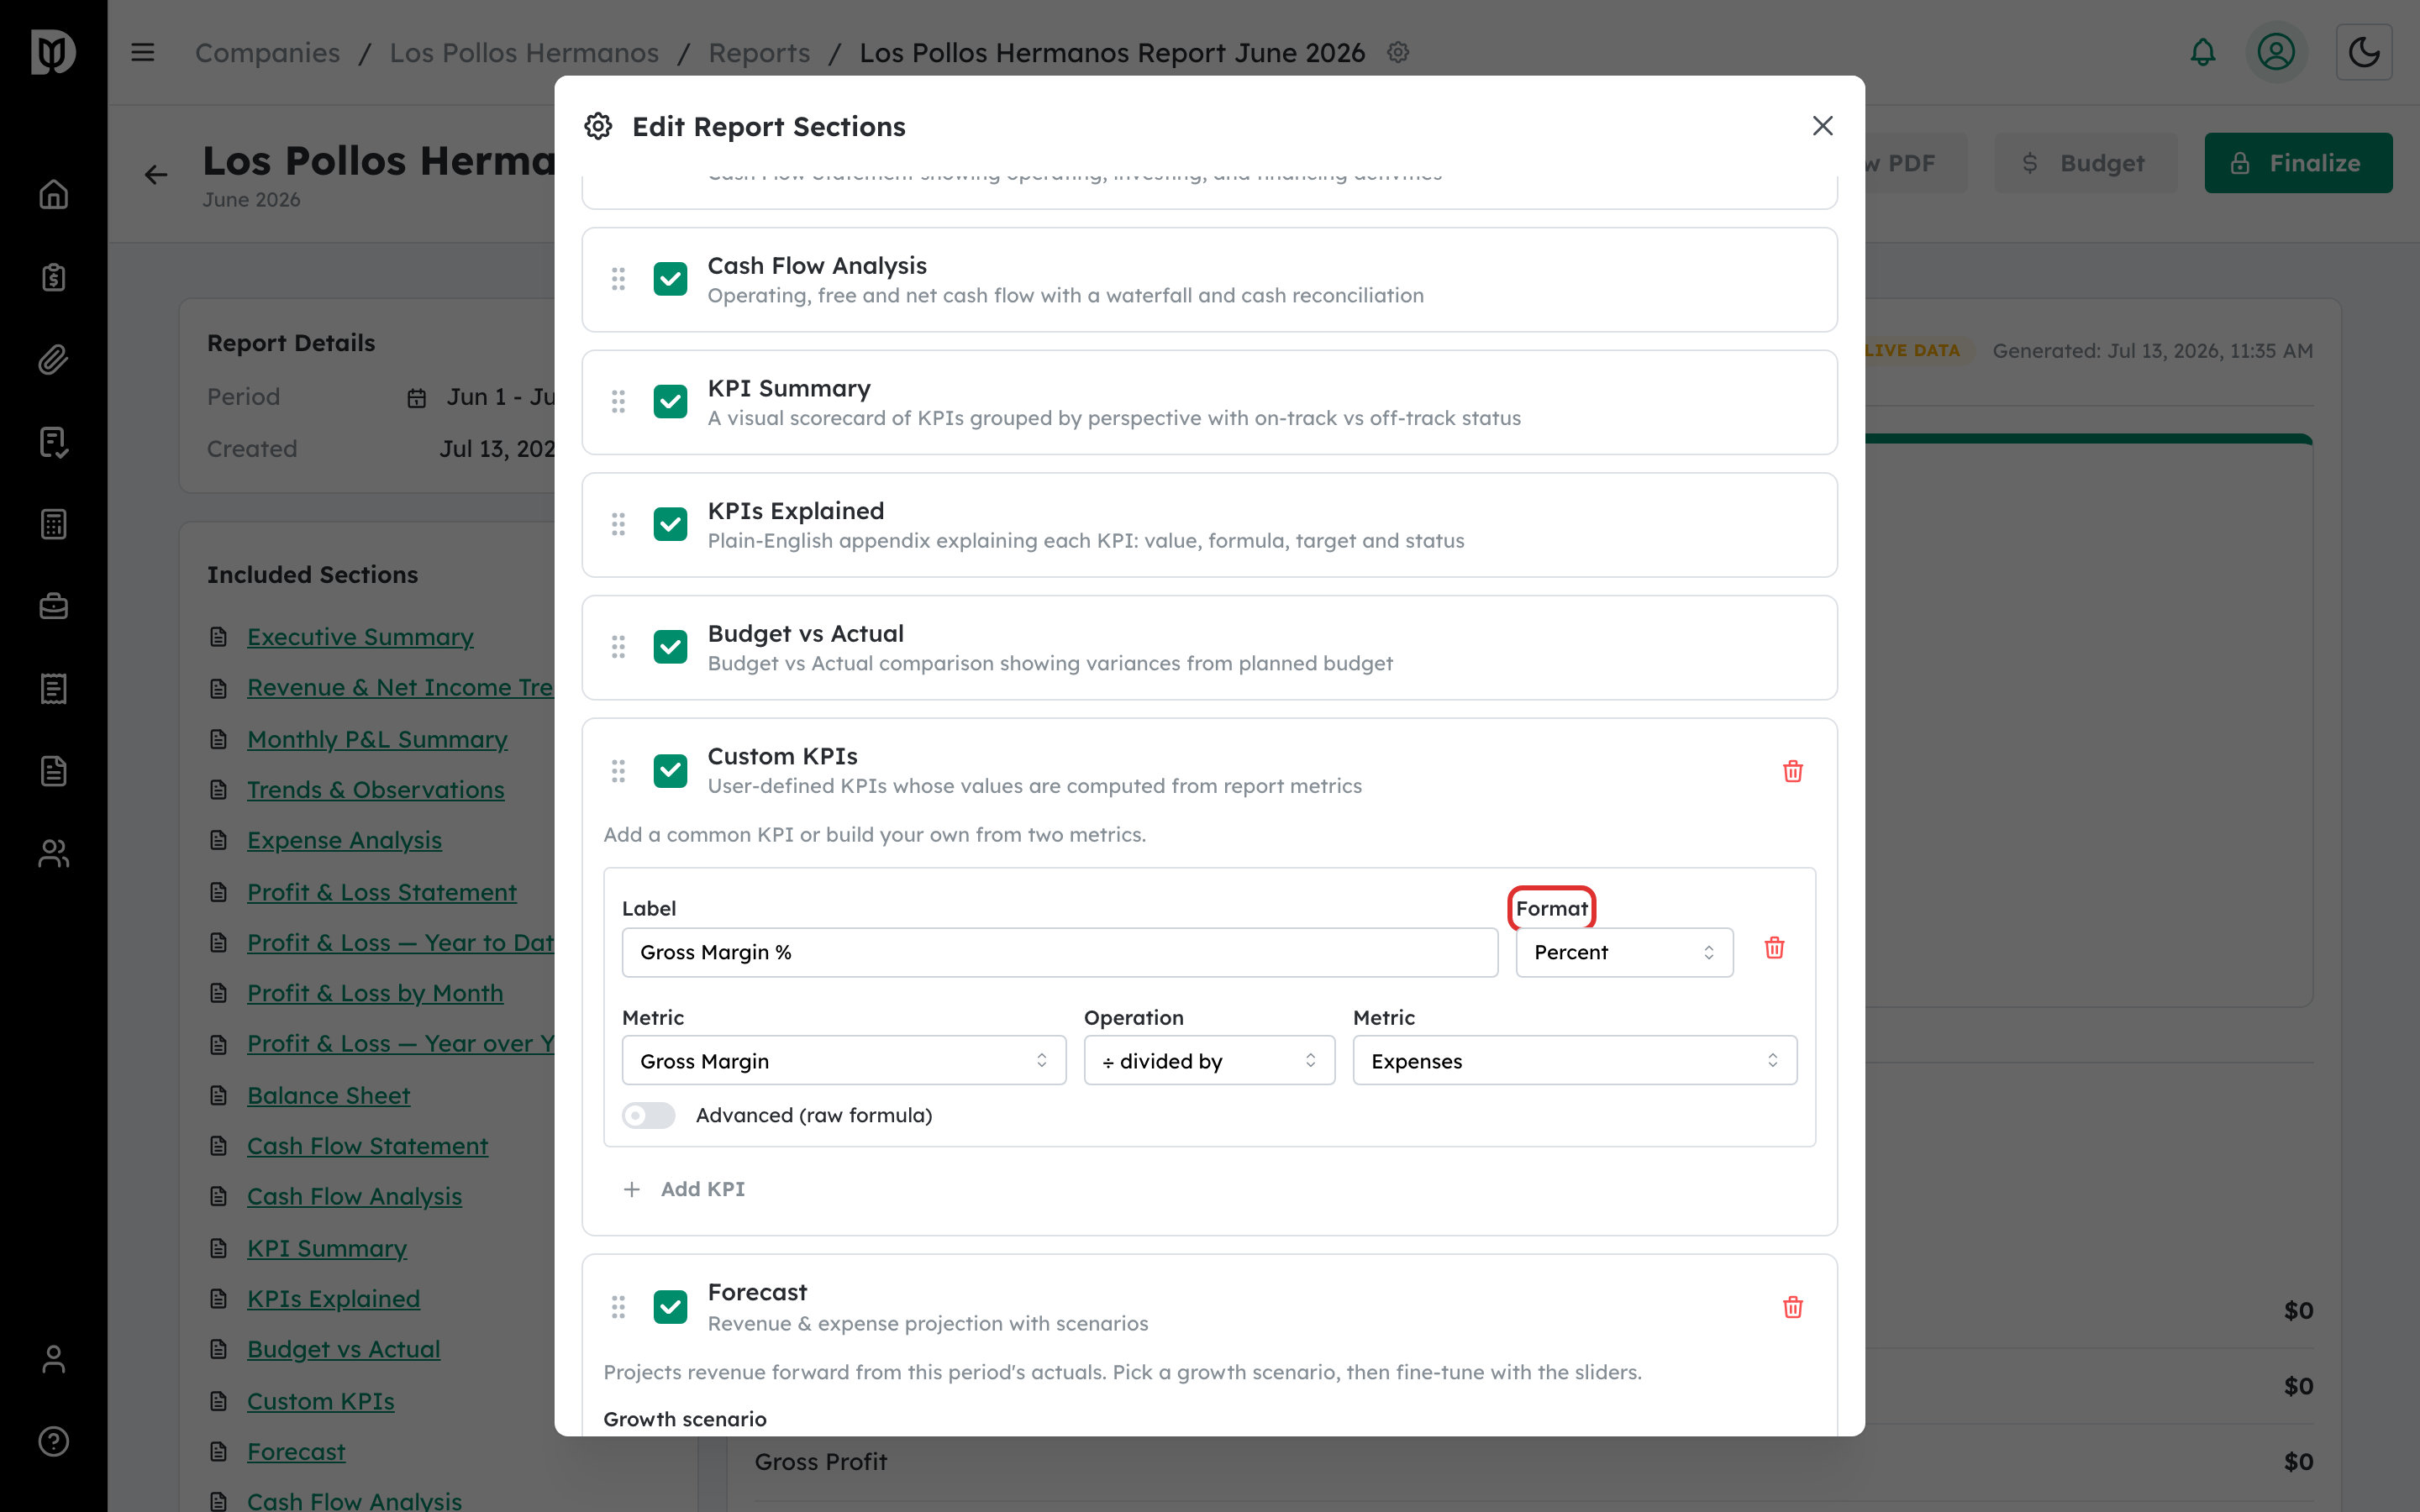Delete the Custom KPIs section
Screen dimensions: 2420x1512
coord(1792,771)
